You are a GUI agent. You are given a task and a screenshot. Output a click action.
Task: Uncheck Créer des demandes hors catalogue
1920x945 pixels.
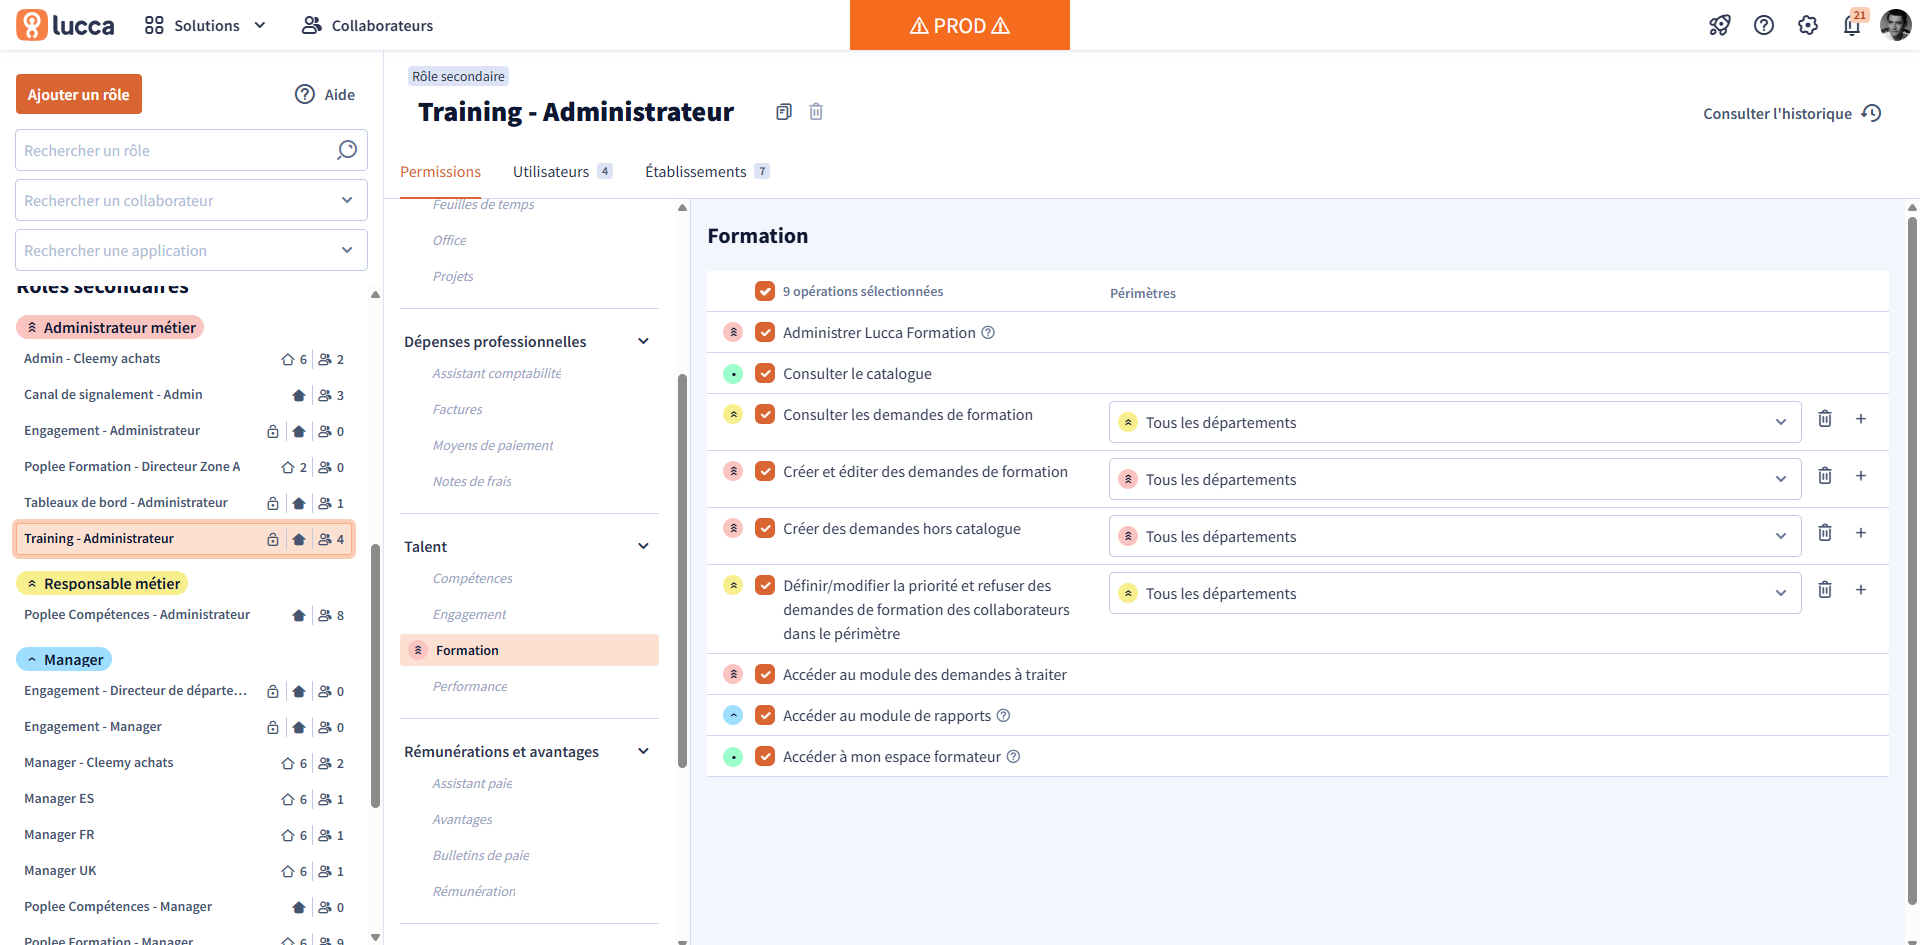[x=765, y=528]
